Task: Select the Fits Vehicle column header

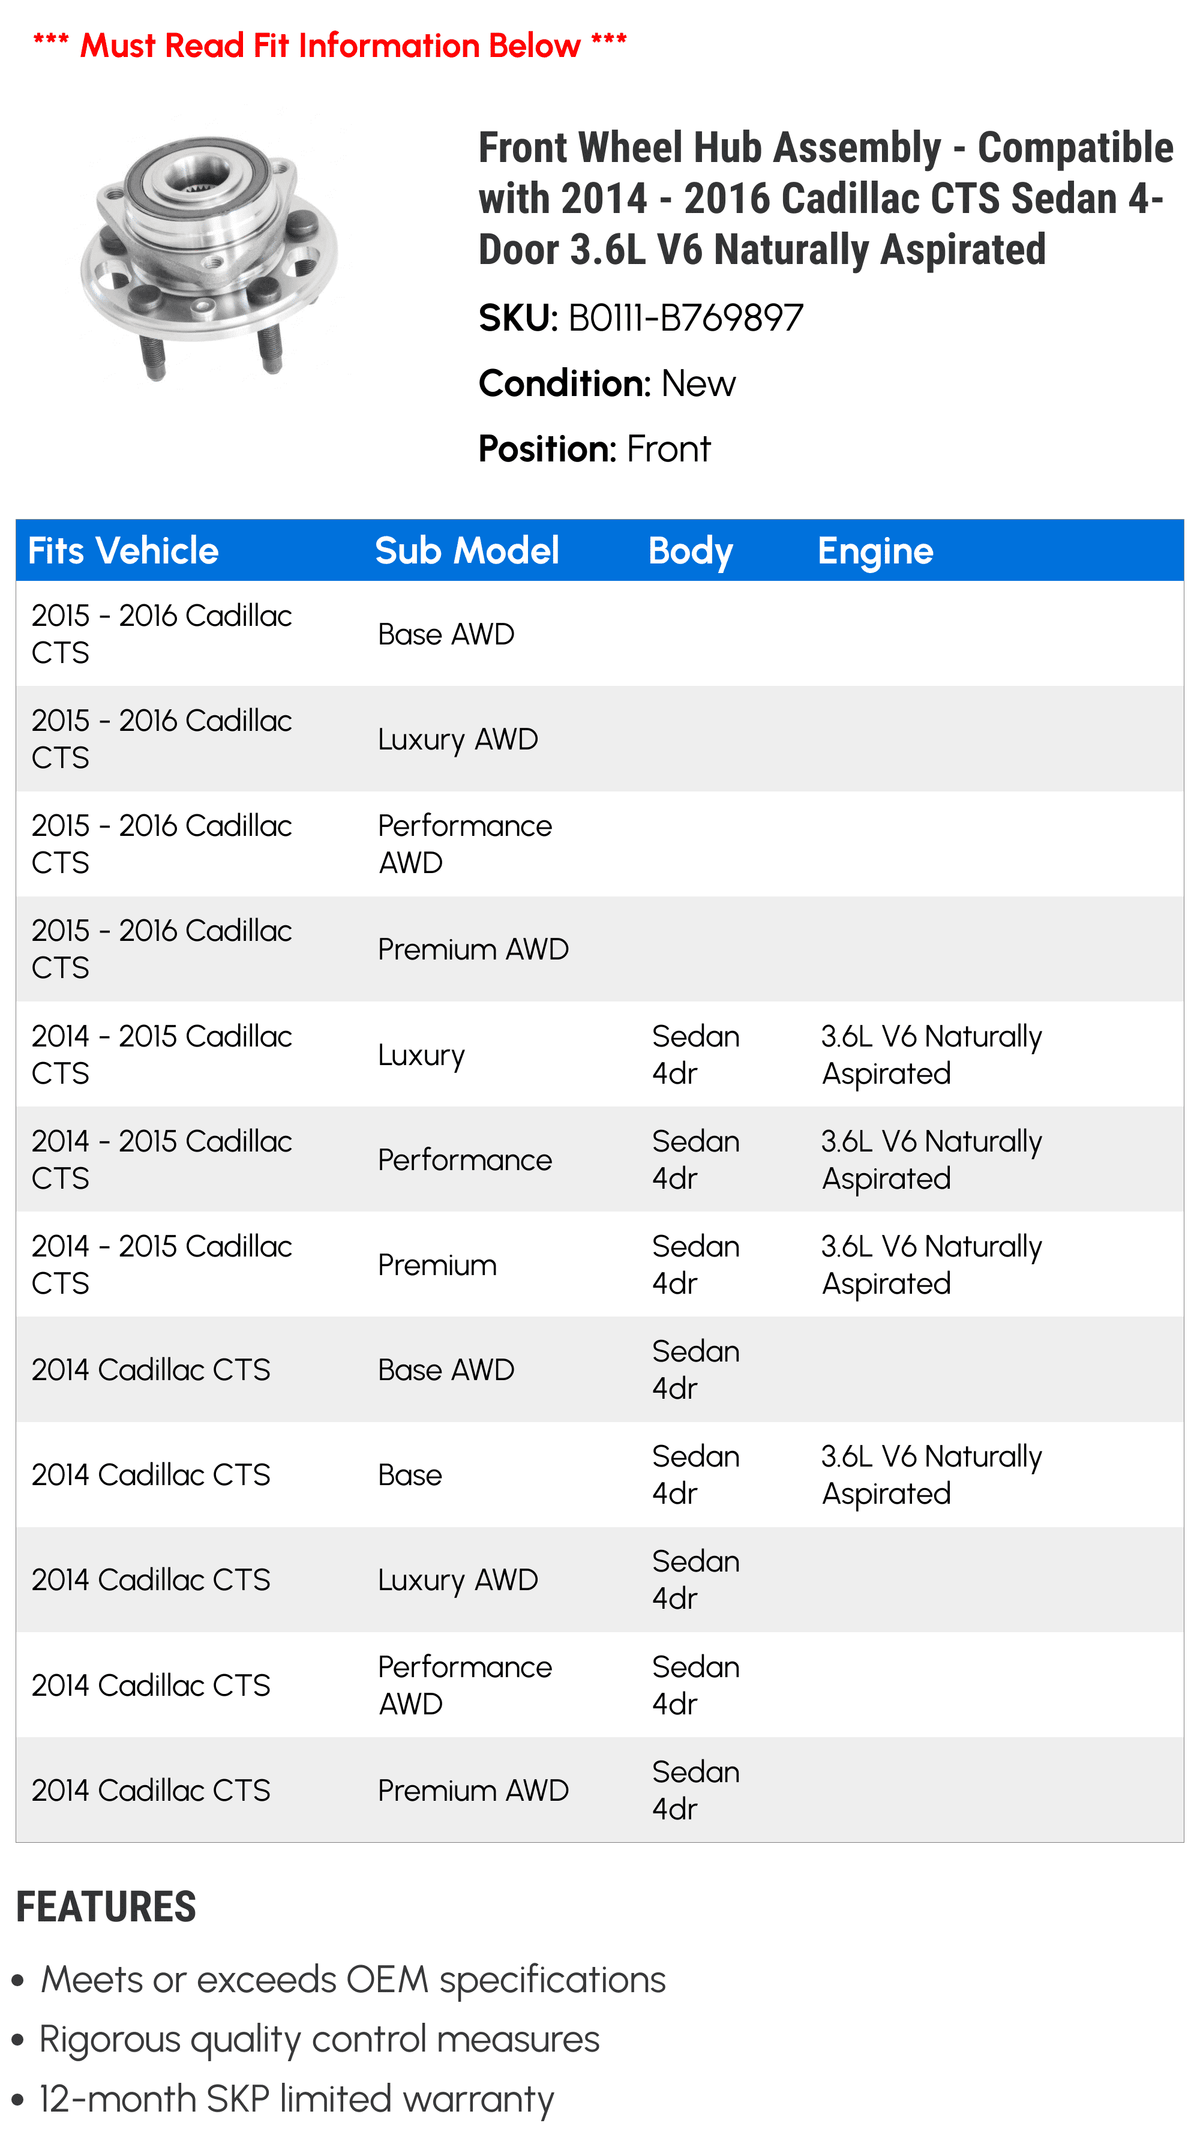Action: coord(123,551)
